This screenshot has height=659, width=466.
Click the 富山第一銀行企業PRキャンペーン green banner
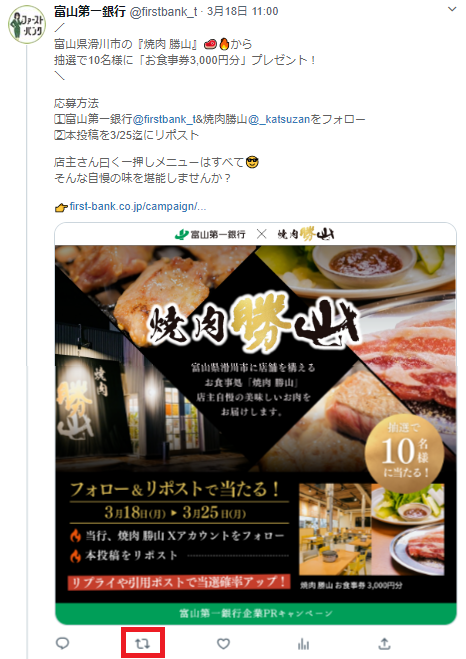(255, 613)
